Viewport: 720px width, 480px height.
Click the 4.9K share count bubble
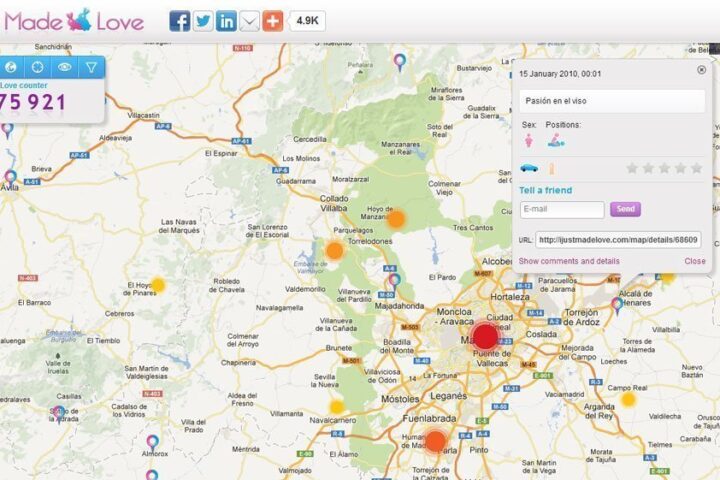coord(307,21)
